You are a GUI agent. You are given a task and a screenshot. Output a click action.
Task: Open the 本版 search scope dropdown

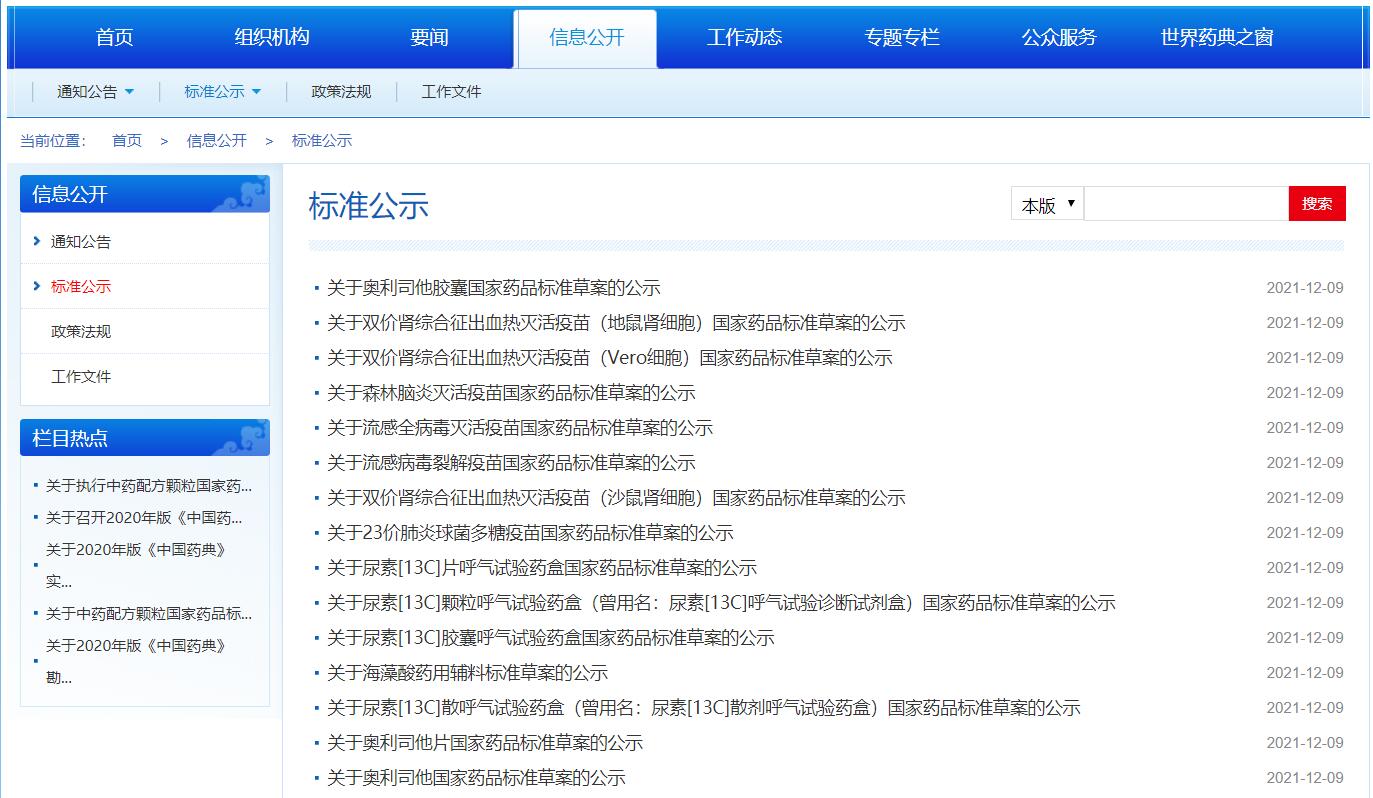tap(1046, 204)
